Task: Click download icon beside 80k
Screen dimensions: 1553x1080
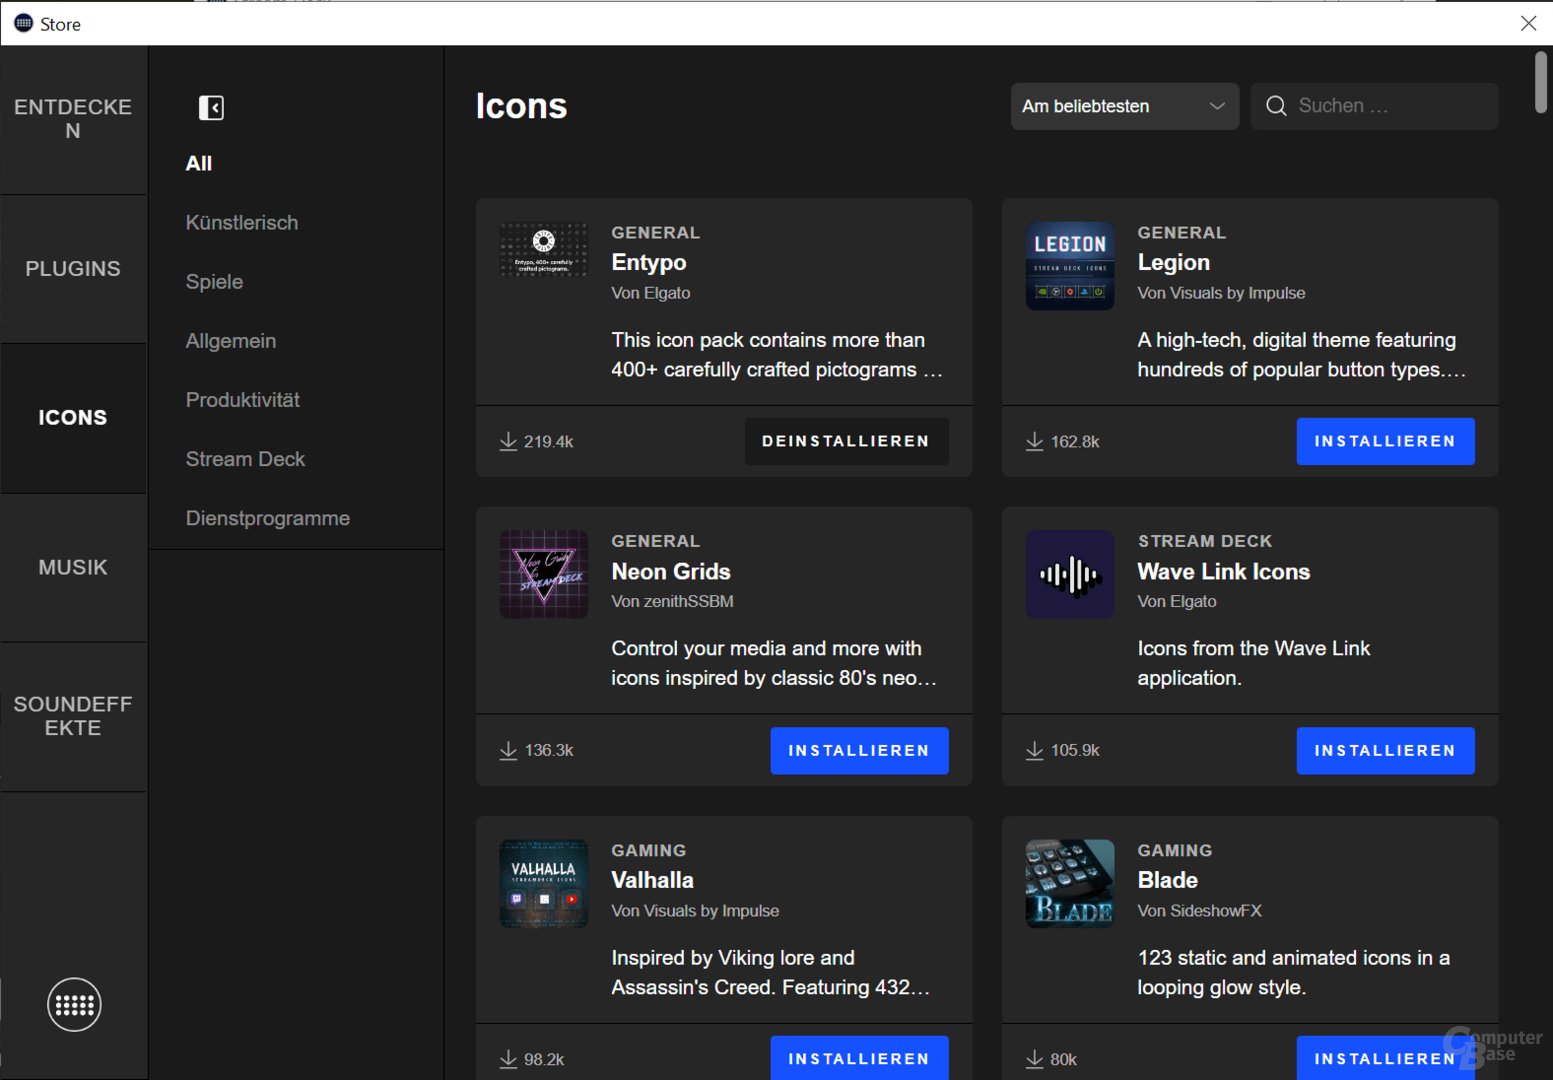Action: 1034,1059
